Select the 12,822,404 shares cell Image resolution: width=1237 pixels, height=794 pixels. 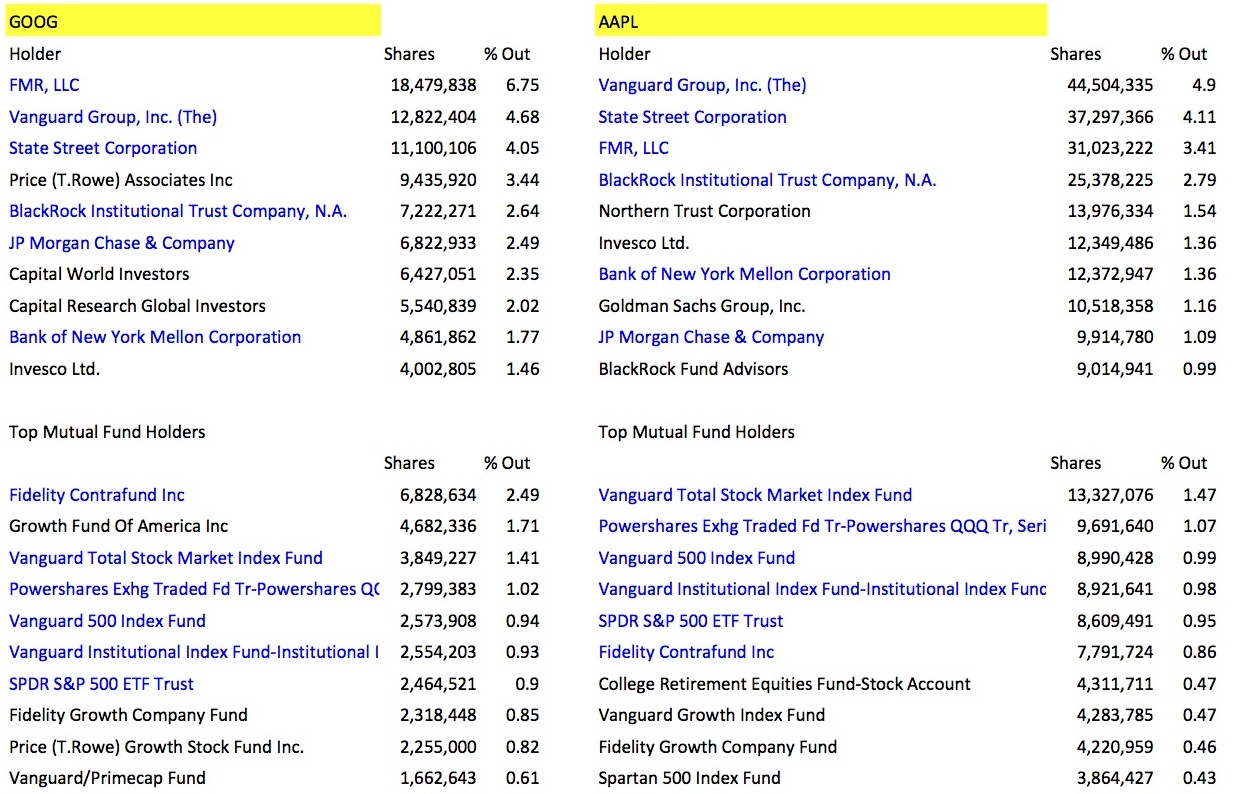(x=433, y=117)
